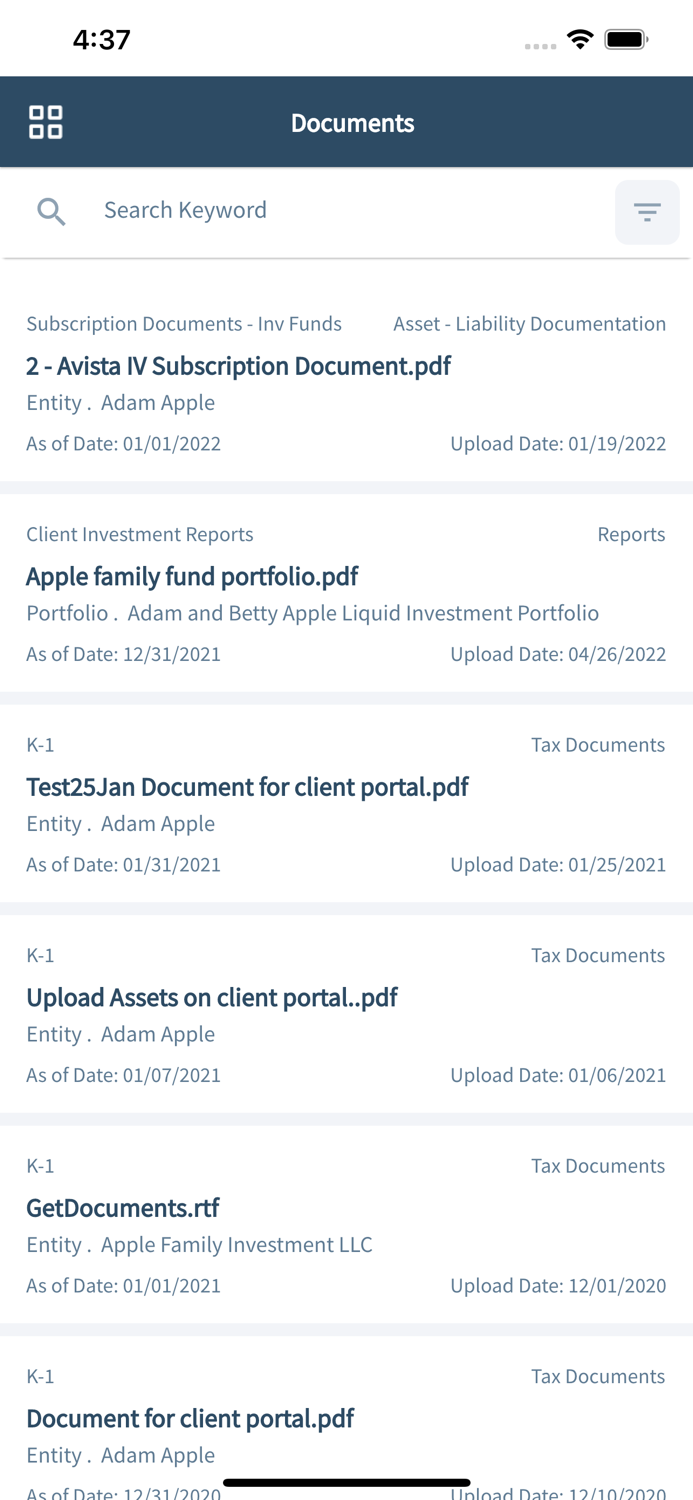Click the Search Keyword input field

coord(340,210)
